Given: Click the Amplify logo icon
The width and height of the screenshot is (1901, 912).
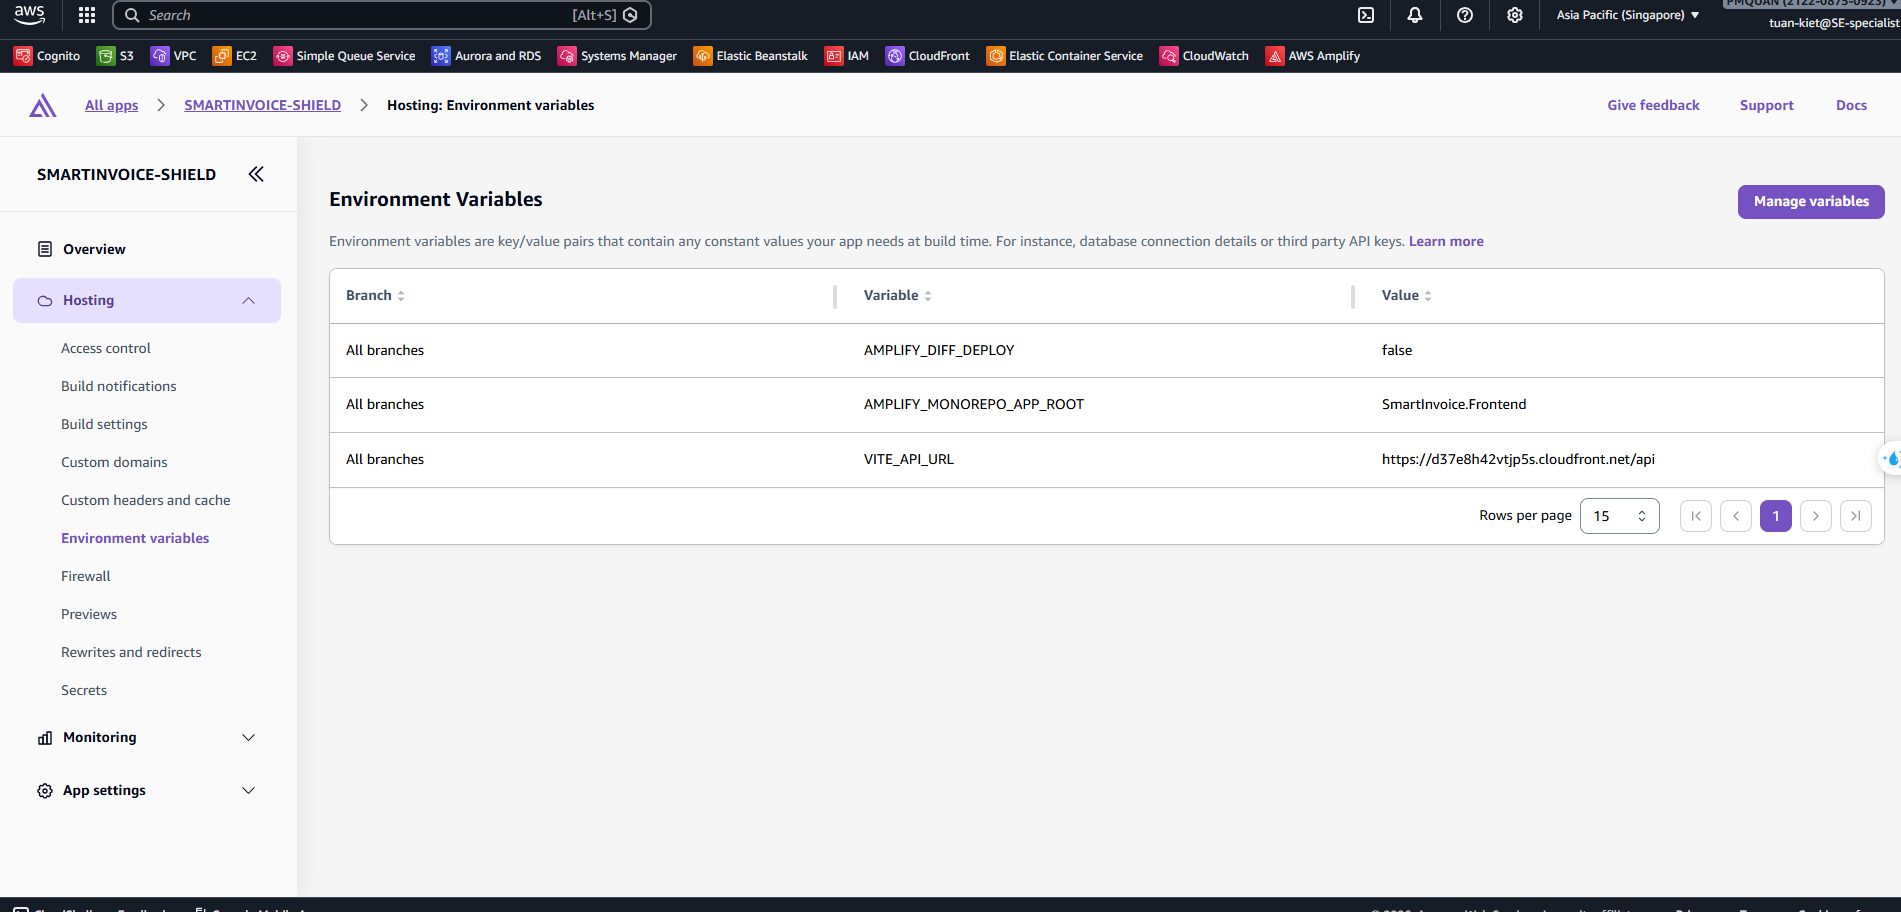Looking at the screenshot, I should pos(43,106).
